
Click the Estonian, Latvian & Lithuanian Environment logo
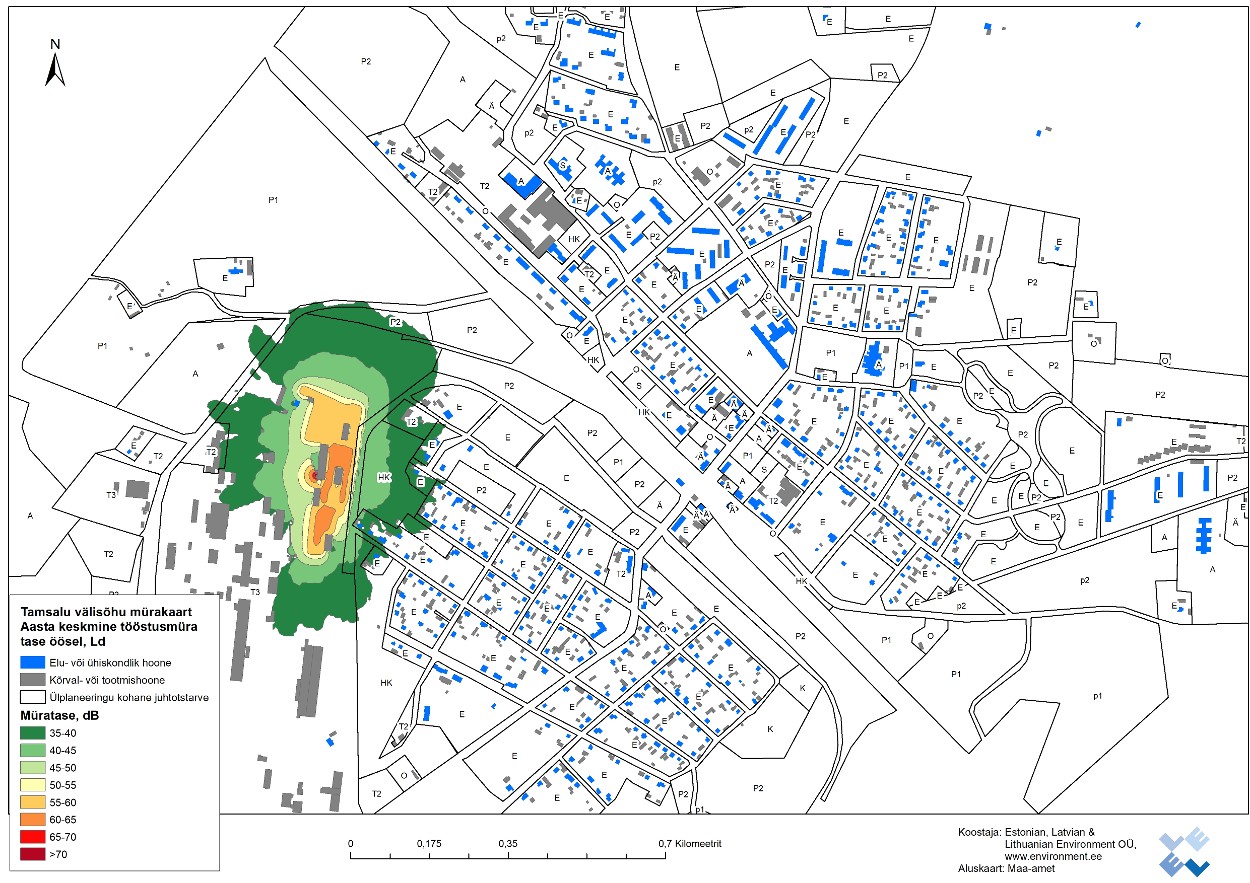point(1183,852)
